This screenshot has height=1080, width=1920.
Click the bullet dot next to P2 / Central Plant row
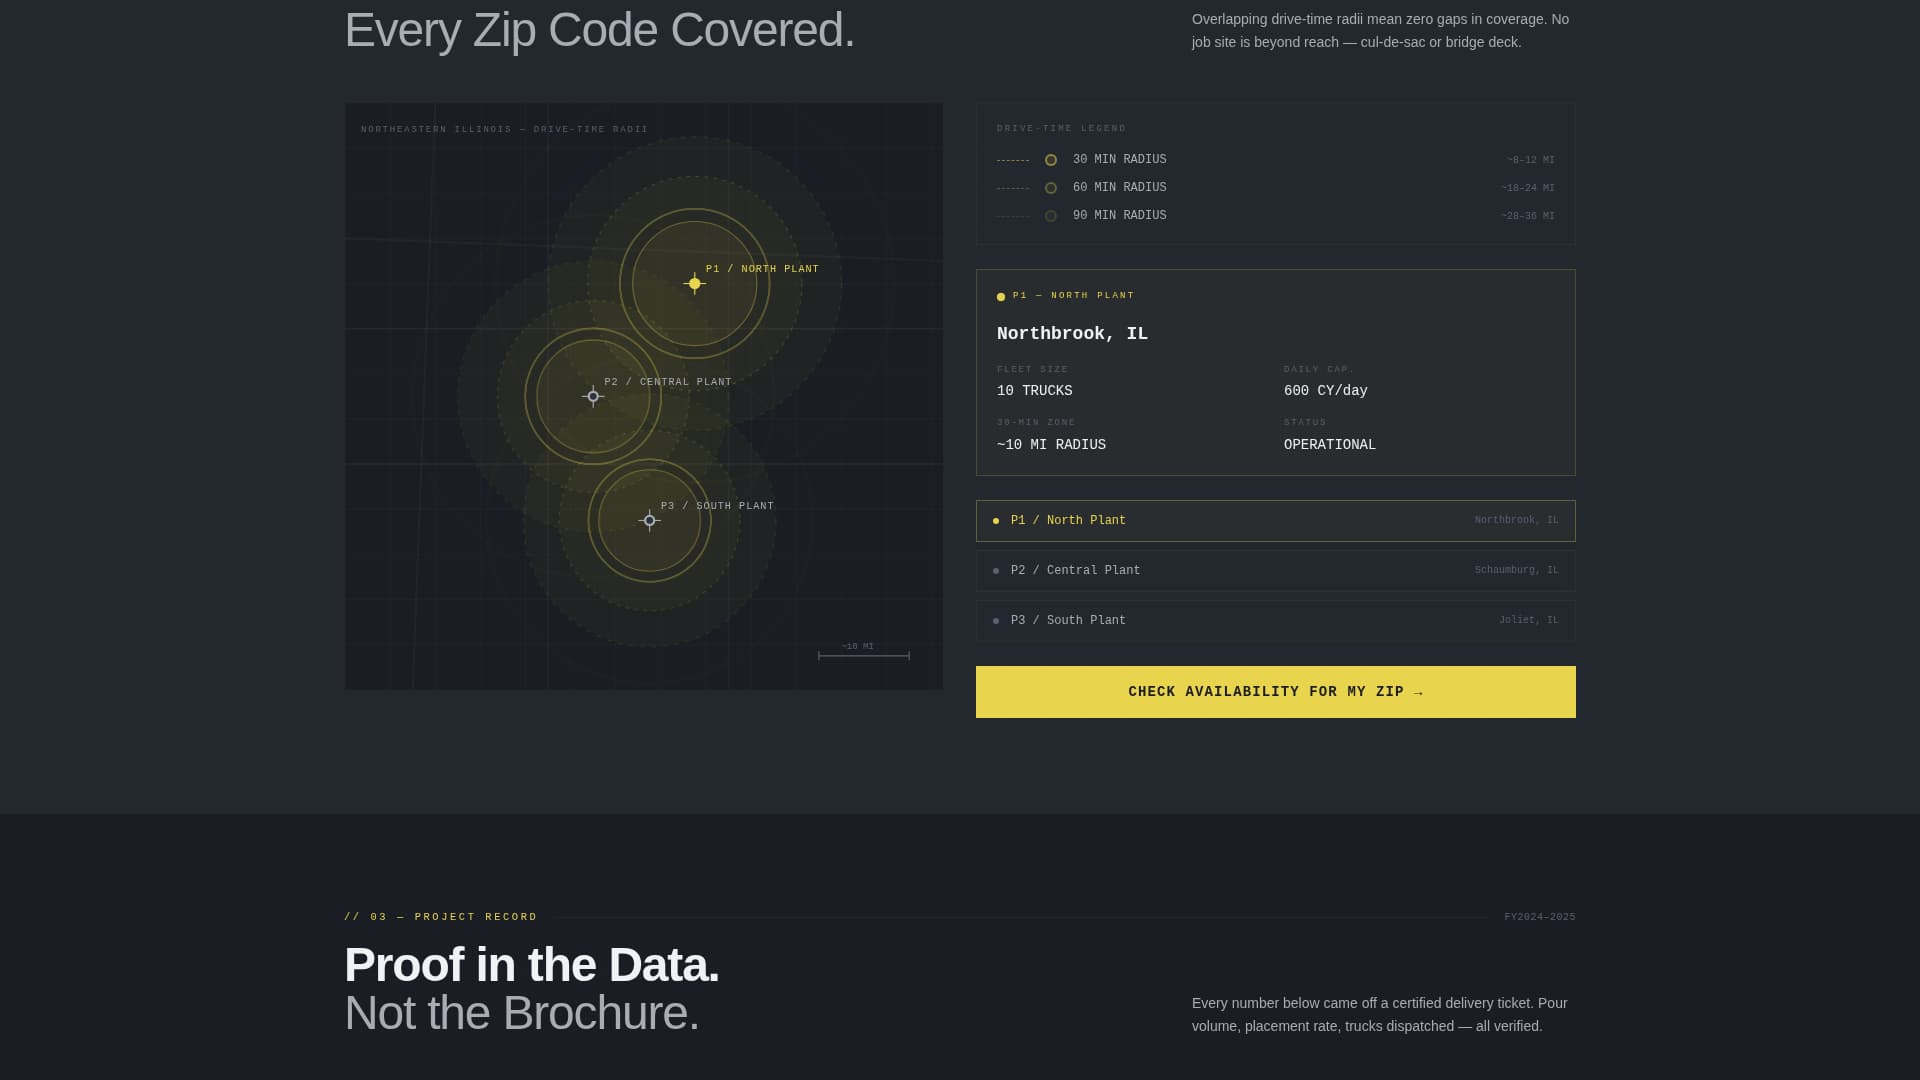(995, 570)
